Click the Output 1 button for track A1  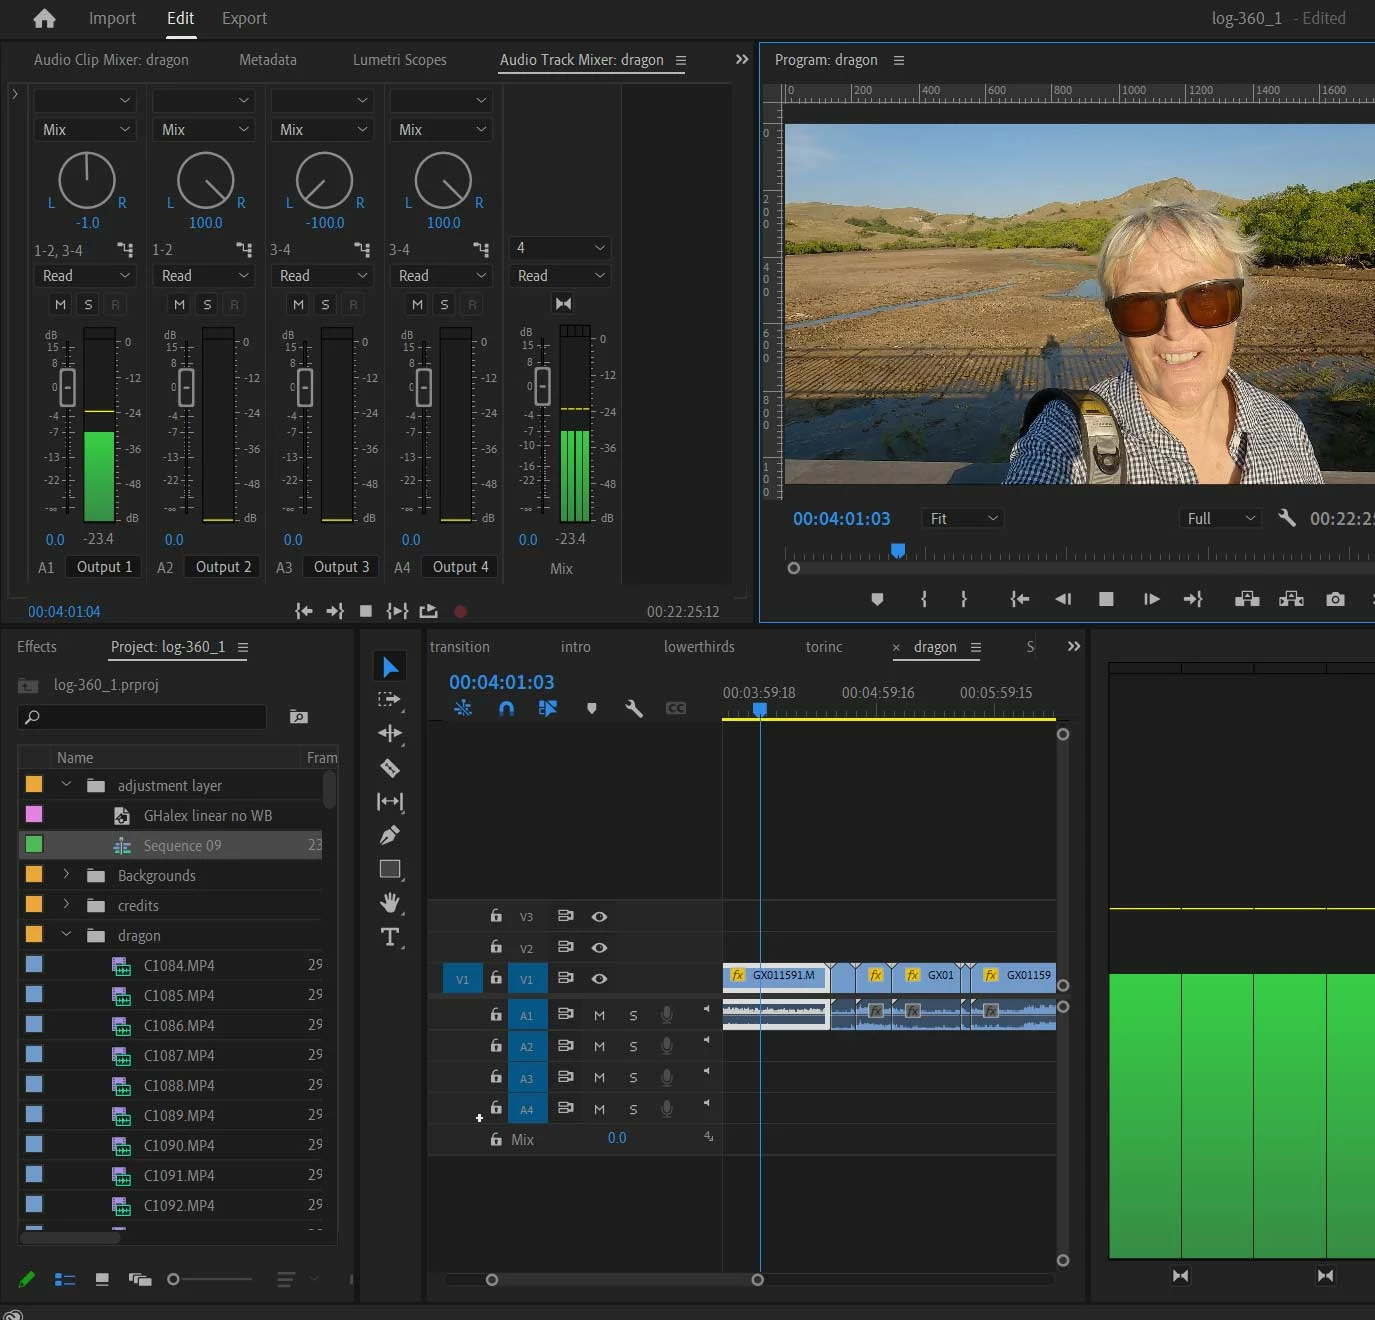[x=104, y=567]
